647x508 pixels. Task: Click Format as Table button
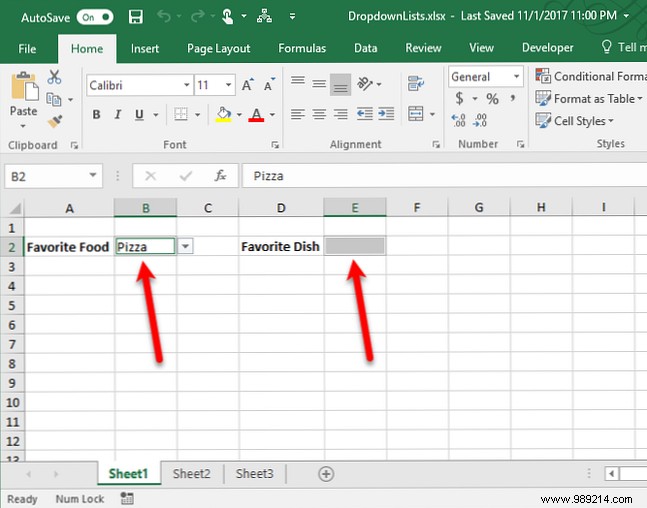[589, 99]
